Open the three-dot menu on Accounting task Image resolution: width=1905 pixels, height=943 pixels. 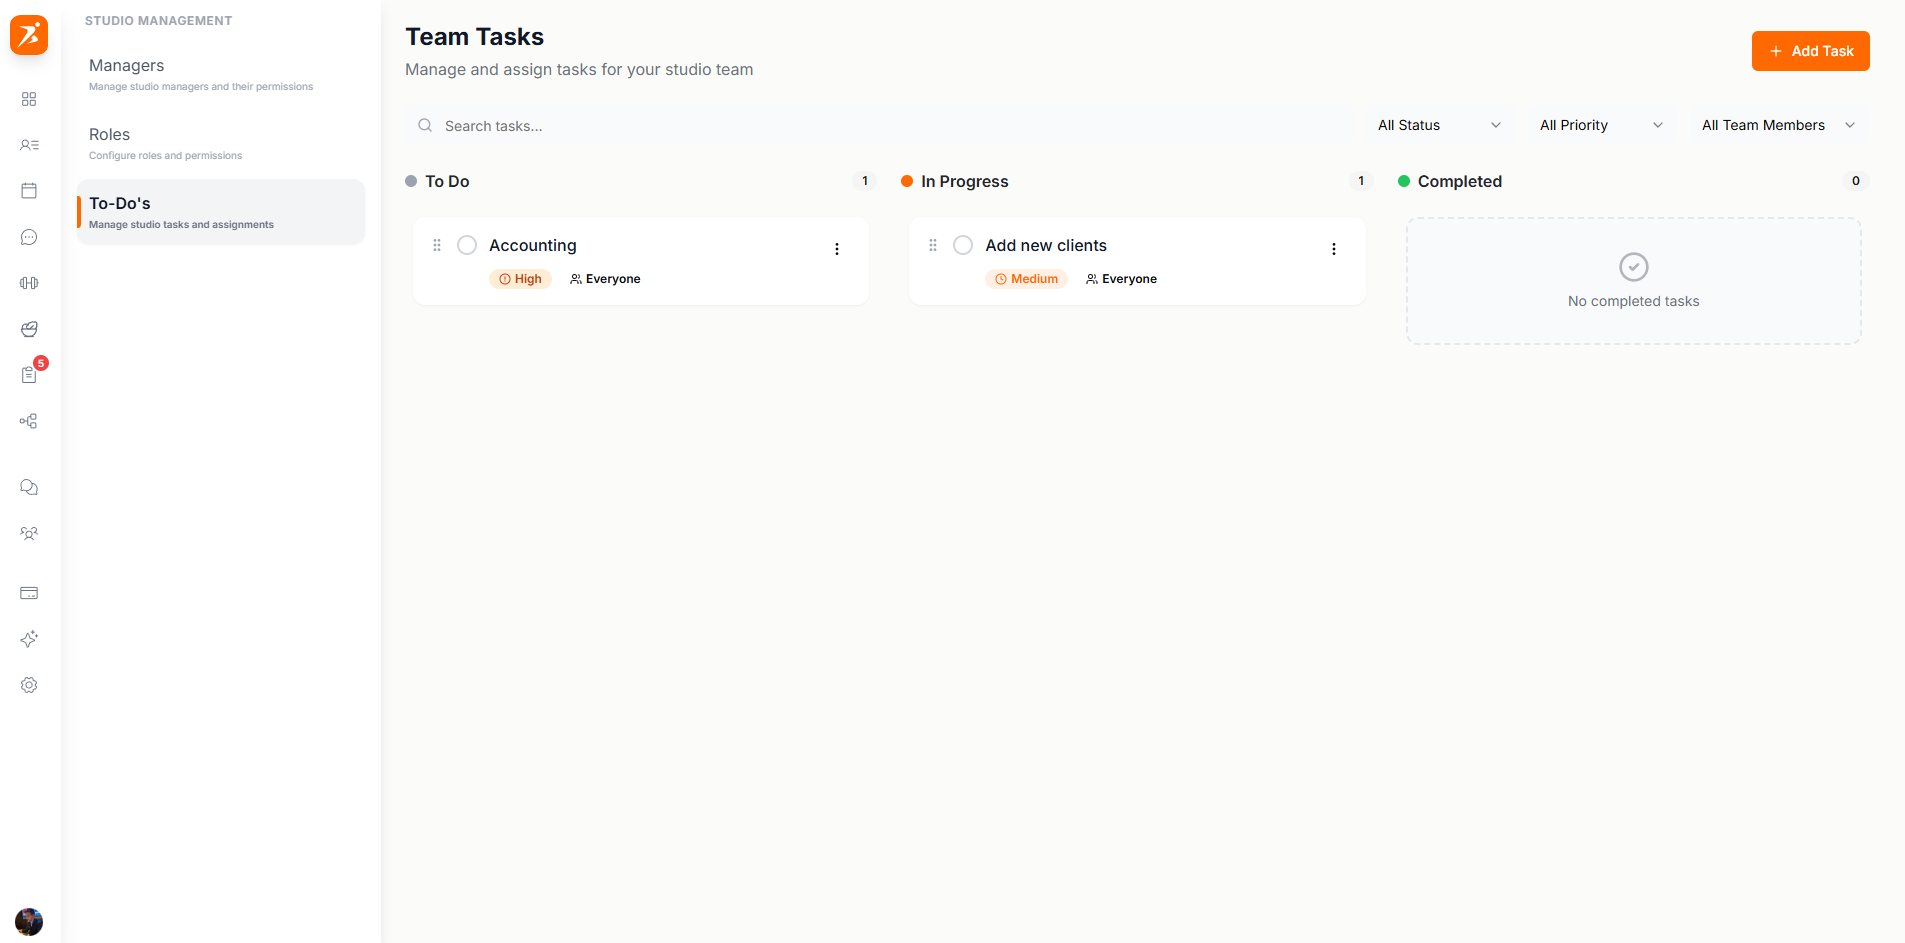pyautogui.click(x=837, y=249)
